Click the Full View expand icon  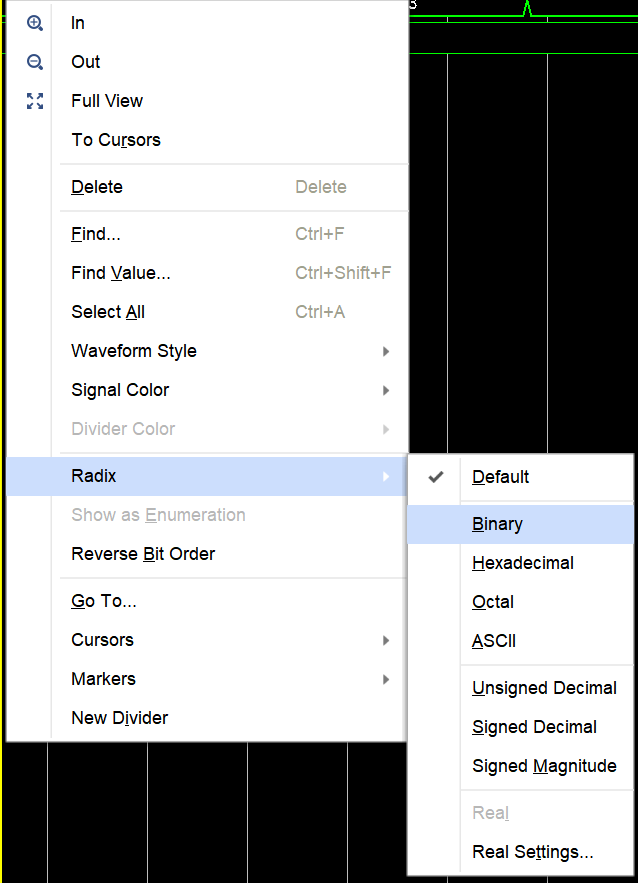coord(35,101)
